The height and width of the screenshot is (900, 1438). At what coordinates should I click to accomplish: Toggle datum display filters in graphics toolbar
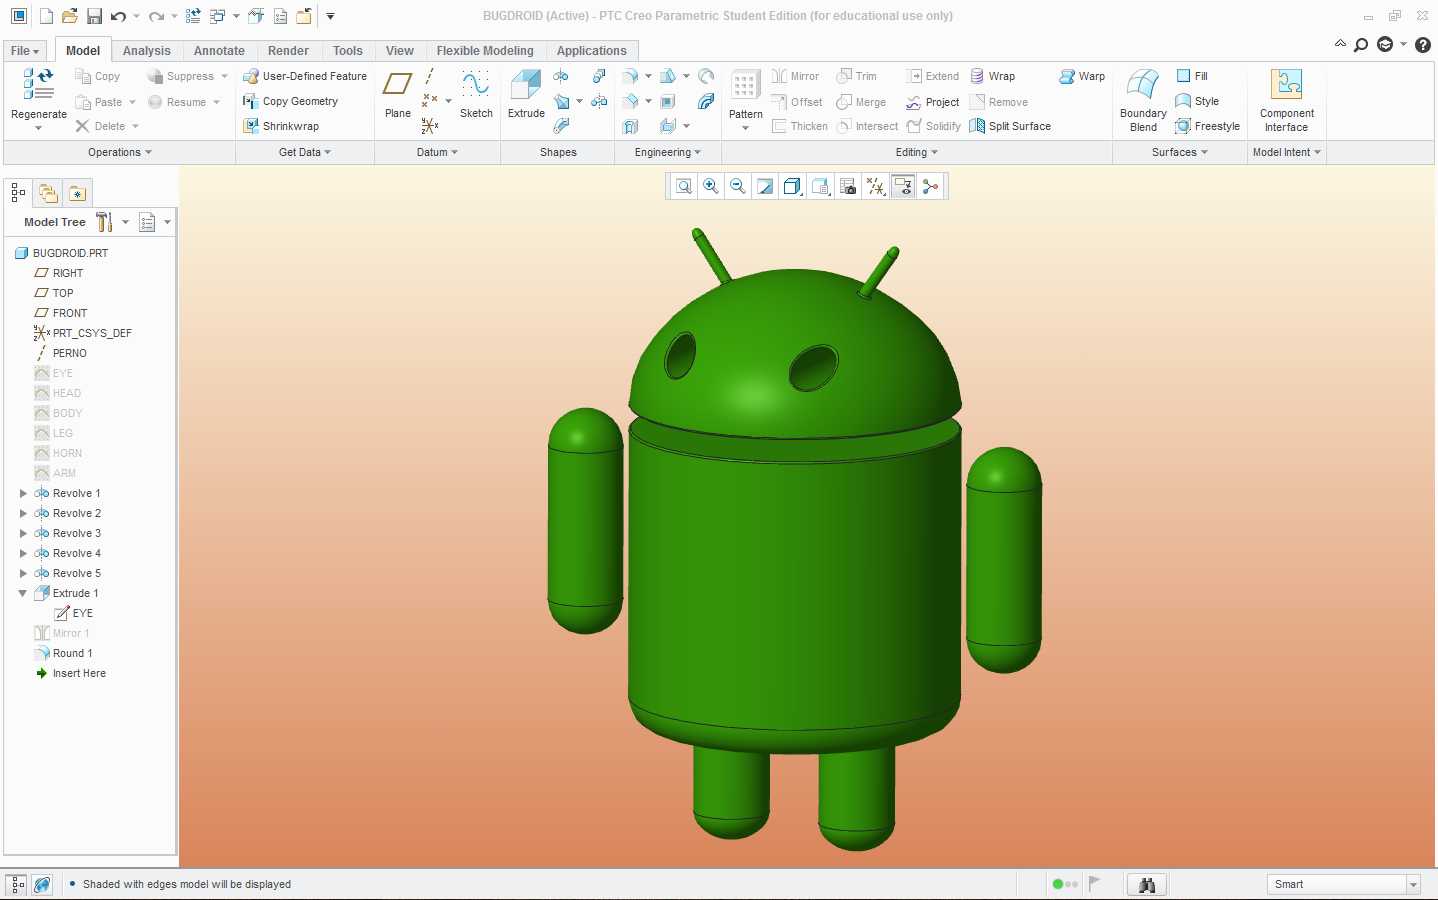coord(876,186)
